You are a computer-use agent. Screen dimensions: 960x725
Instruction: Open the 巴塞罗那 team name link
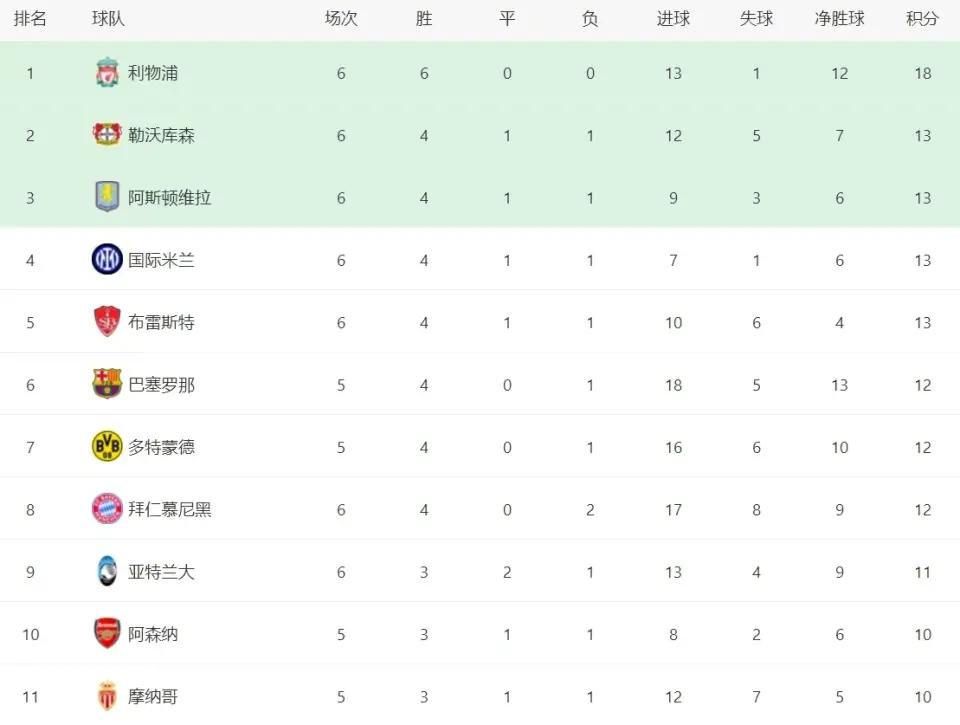(x=162, y=385)
